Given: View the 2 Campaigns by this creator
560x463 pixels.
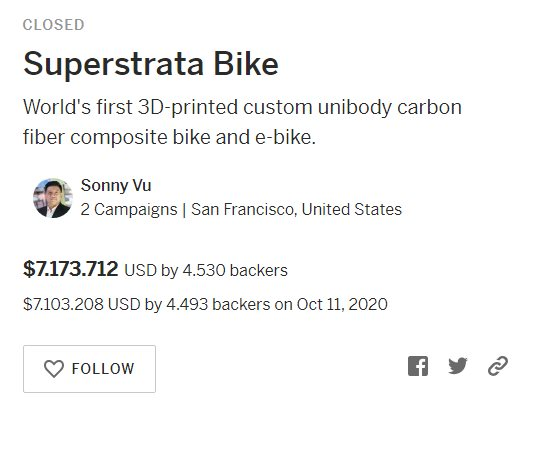Looking at the screenshot, I should click(x=129, y=209).
